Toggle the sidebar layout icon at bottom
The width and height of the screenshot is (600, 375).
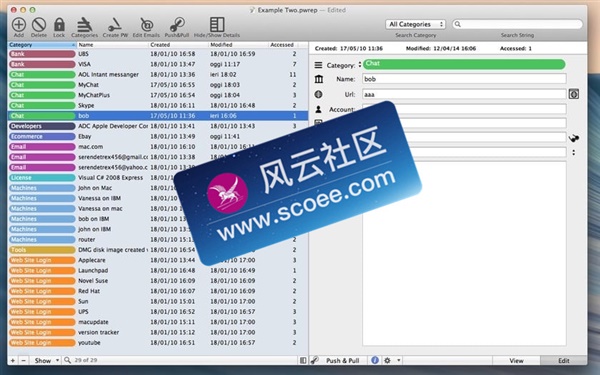[303, 360]
